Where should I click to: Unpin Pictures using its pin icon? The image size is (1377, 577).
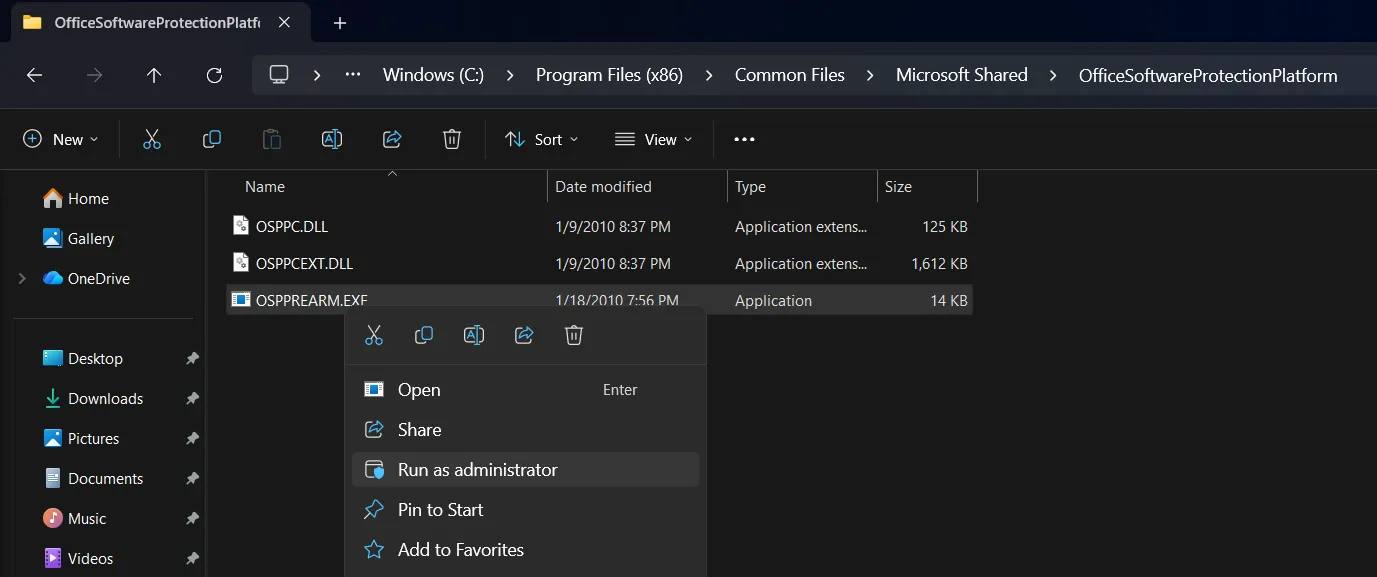coord(192,439)
